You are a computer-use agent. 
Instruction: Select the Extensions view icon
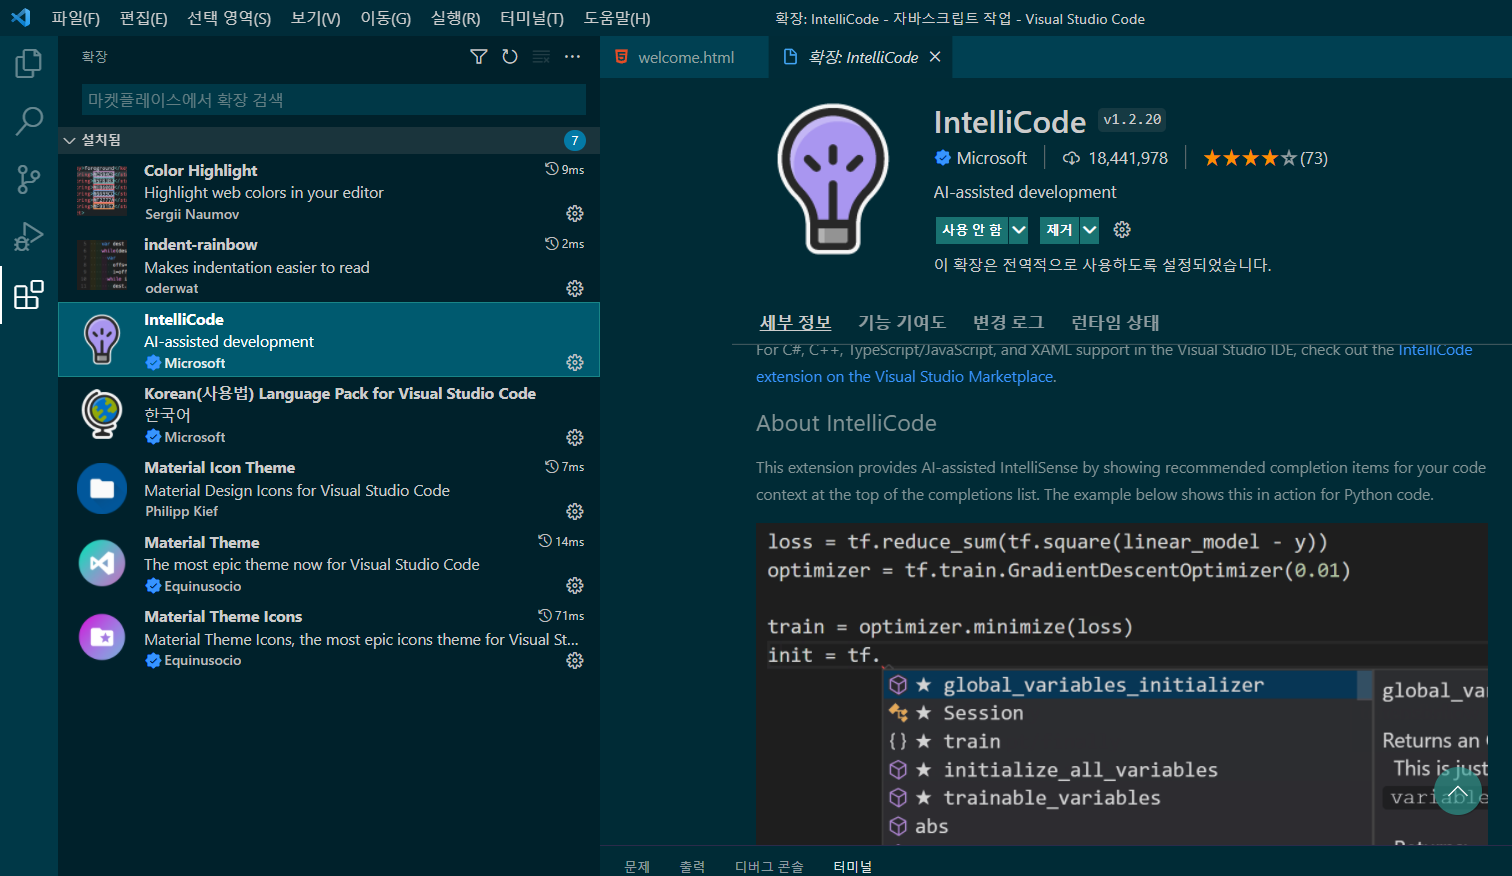[29, 295]
